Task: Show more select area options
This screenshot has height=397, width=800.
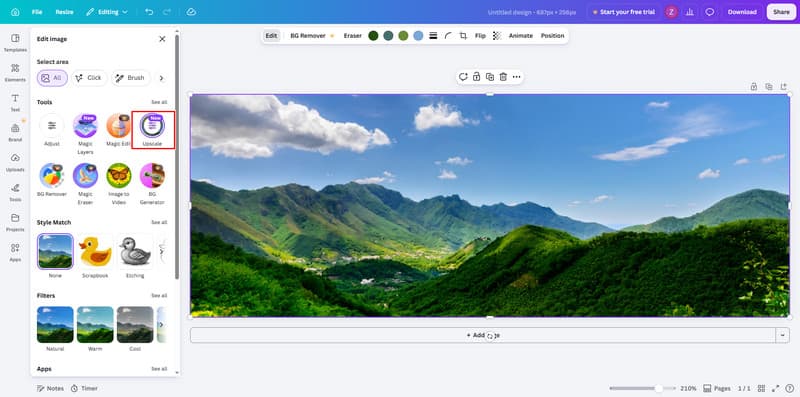Action: pyautogui.click(x=162, y=78)
